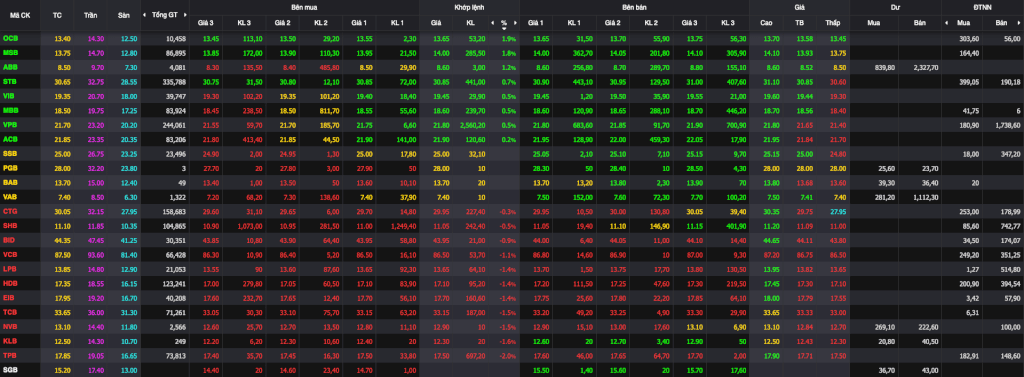Open the SSB stock symbol
Image resolution: width=1024 pixels, height=377 pixels.
(x=10, y=153)
